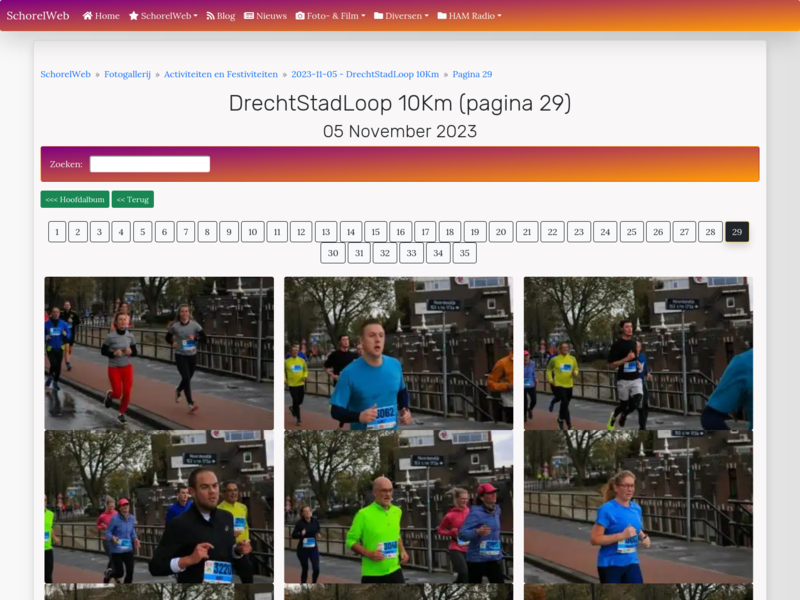Click the SchorelWeb brand logo text
The height and width of the screenshot is (600, 800).
point(38,15)
